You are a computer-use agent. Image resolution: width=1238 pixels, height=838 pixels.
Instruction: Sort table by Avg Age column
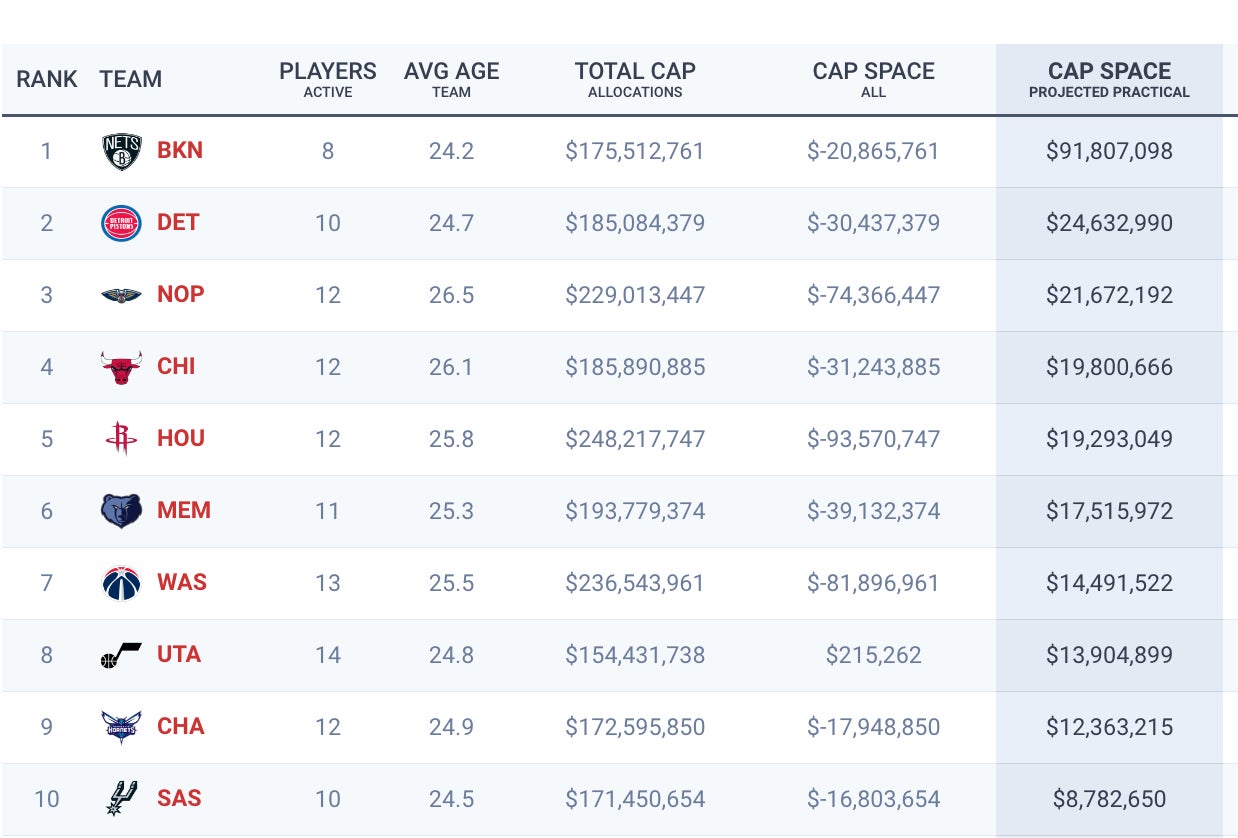451,80
